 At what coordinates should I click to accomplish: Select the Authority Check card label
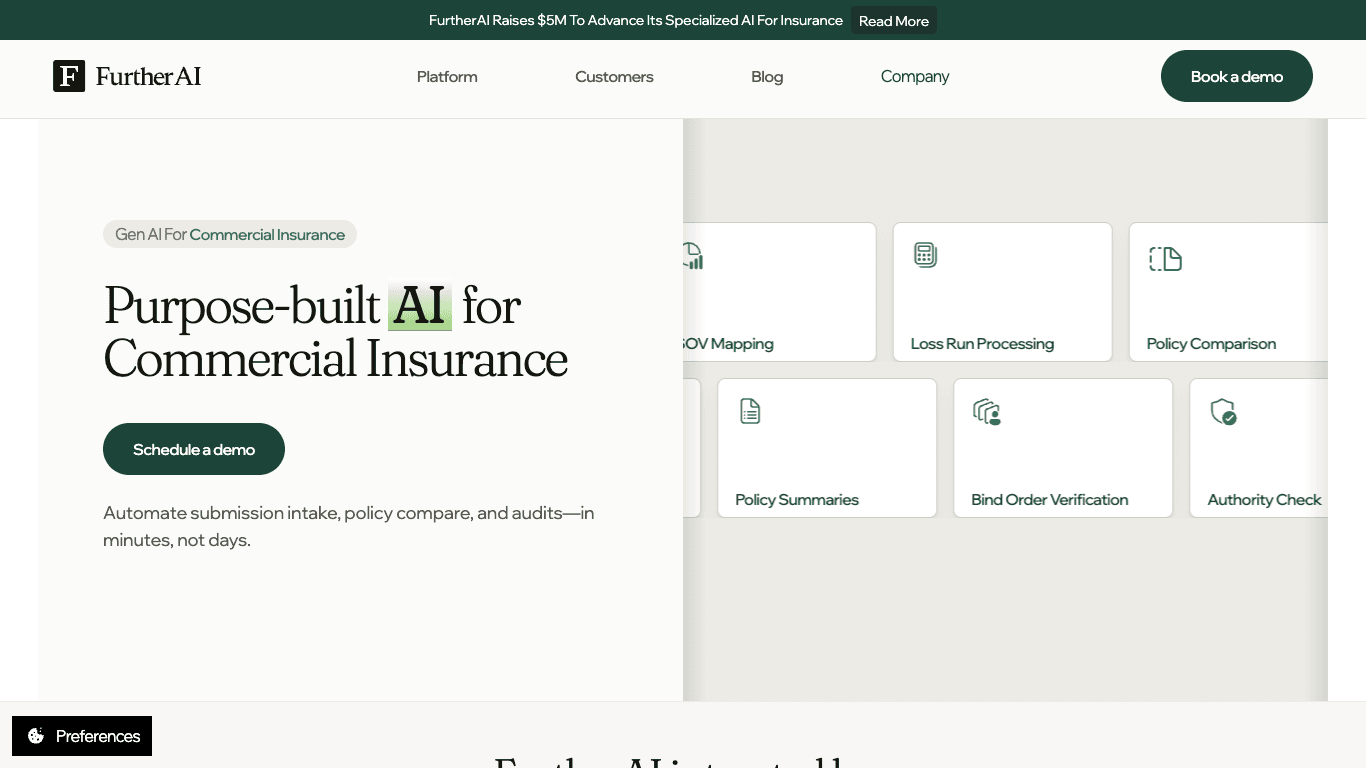[x=1264, y=500]
